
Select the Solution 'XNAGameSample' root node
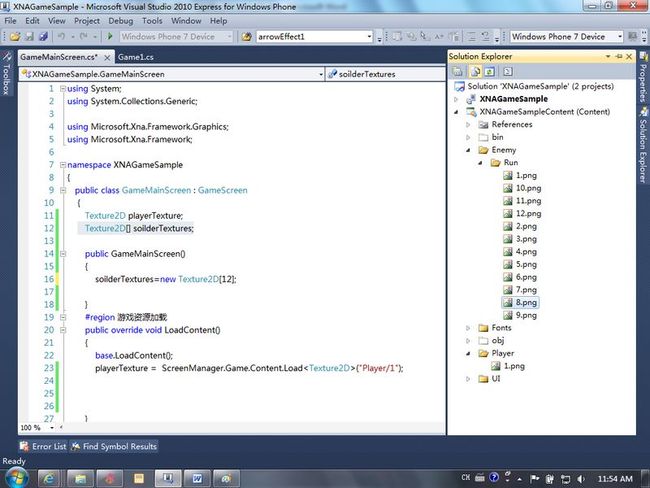pyautogui.click(x=534, y=86)
